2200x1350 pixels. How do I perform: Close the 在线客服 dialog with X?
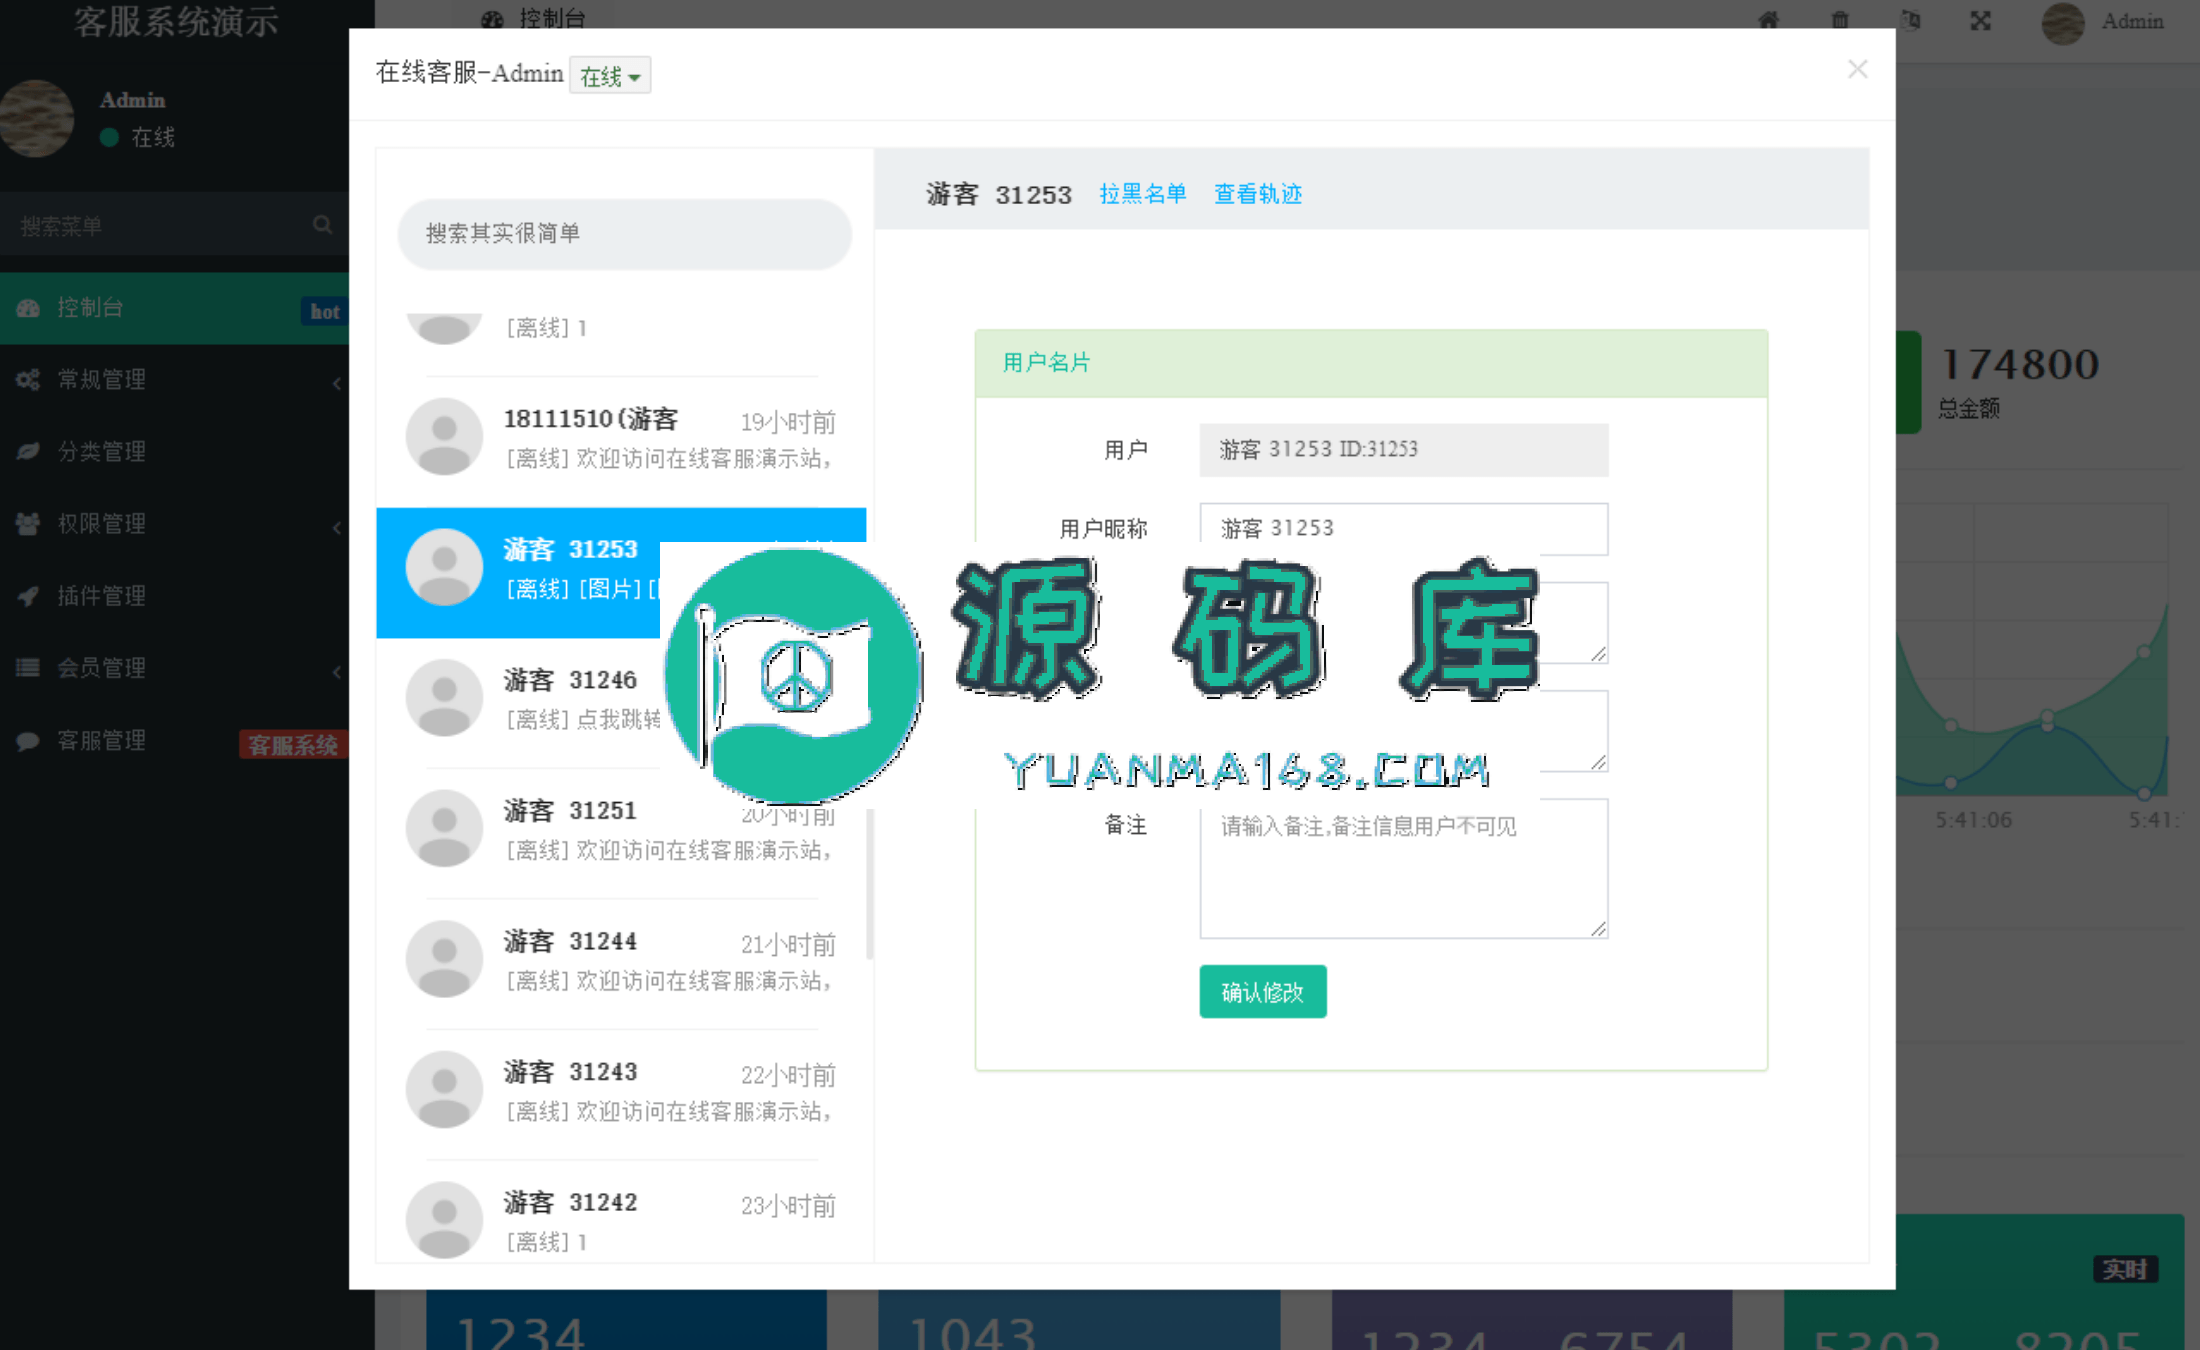[x=1857, y=69]
